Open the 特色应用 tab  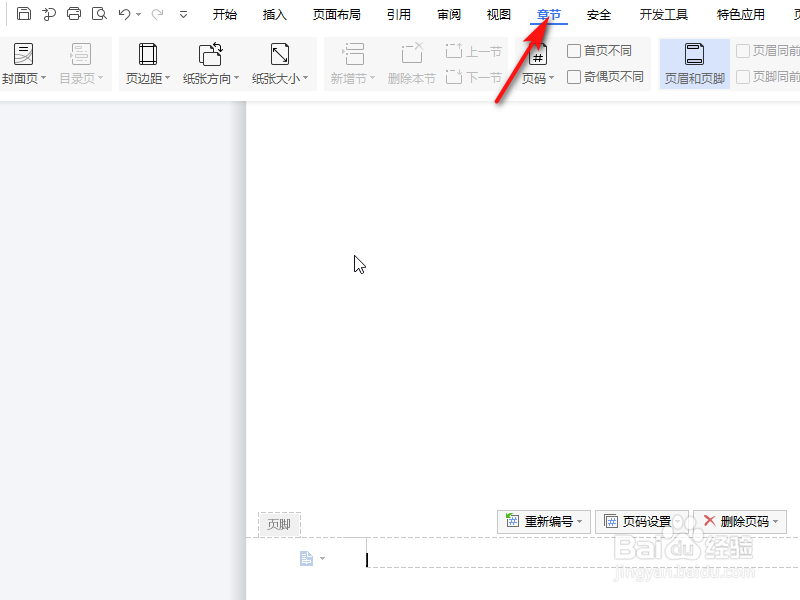(741, 15)
